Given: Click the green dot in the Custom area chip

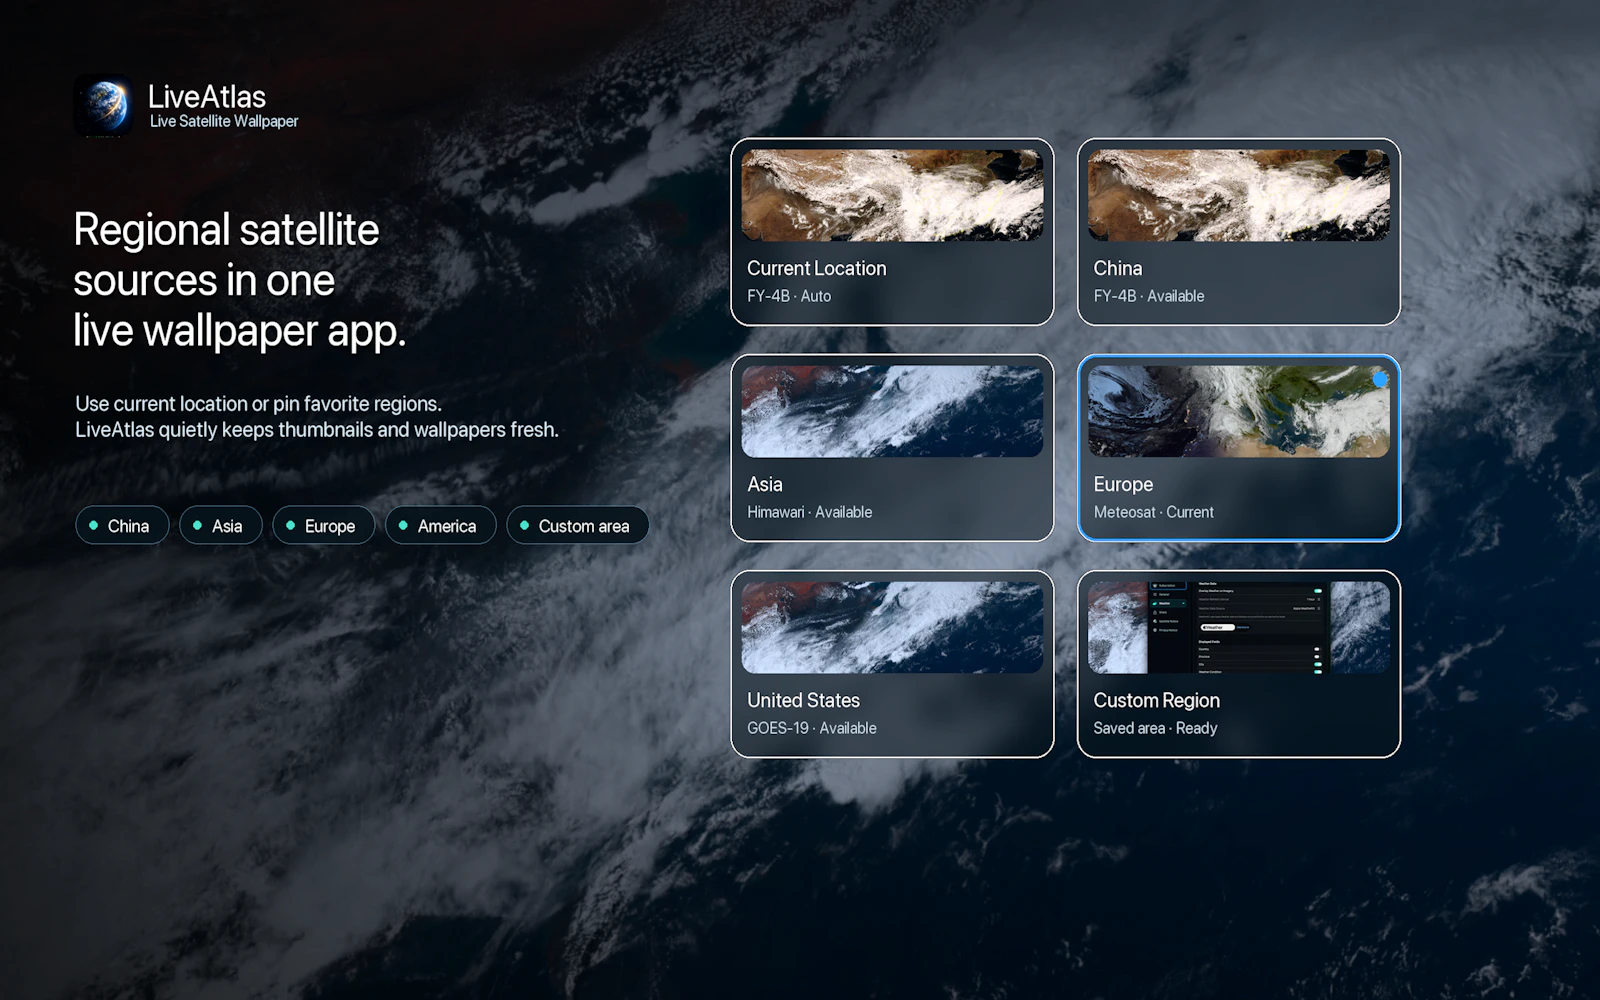Looking at the screenshot, I should click(524, 525).
